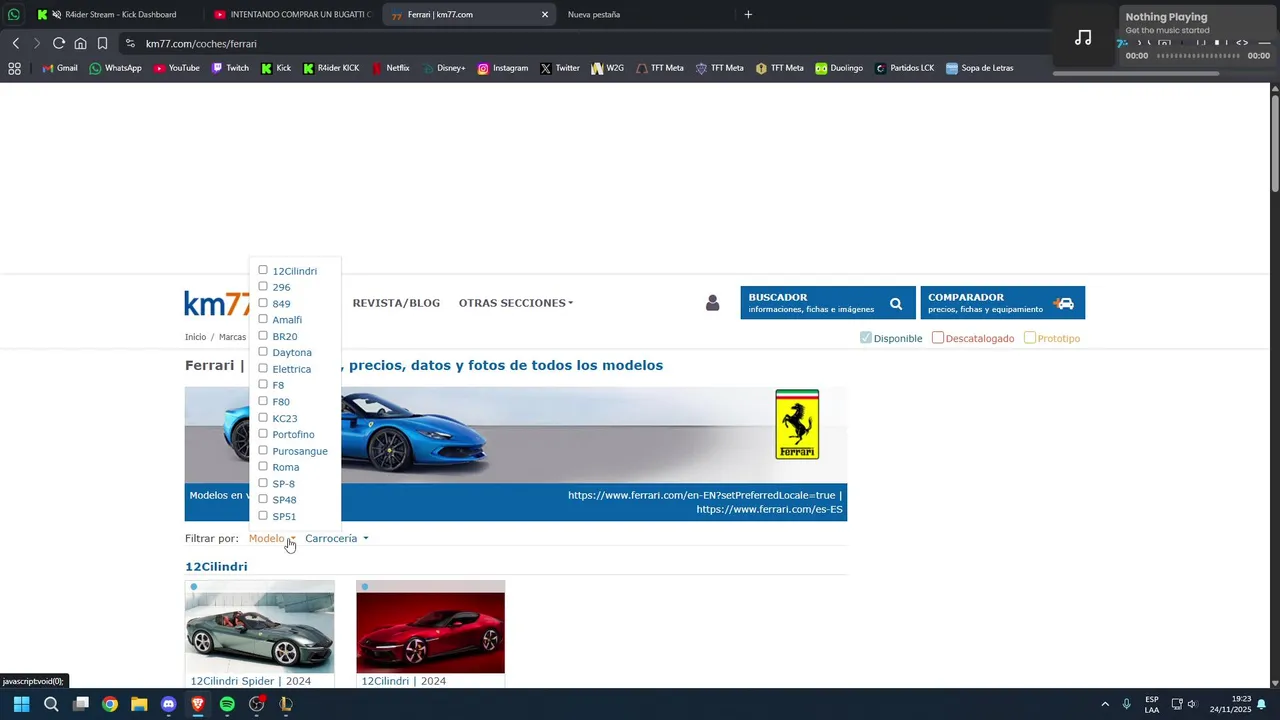Open the Duolingo bookmark
The width and height of the screenshot is (1280, 720).
click(839, 68)
